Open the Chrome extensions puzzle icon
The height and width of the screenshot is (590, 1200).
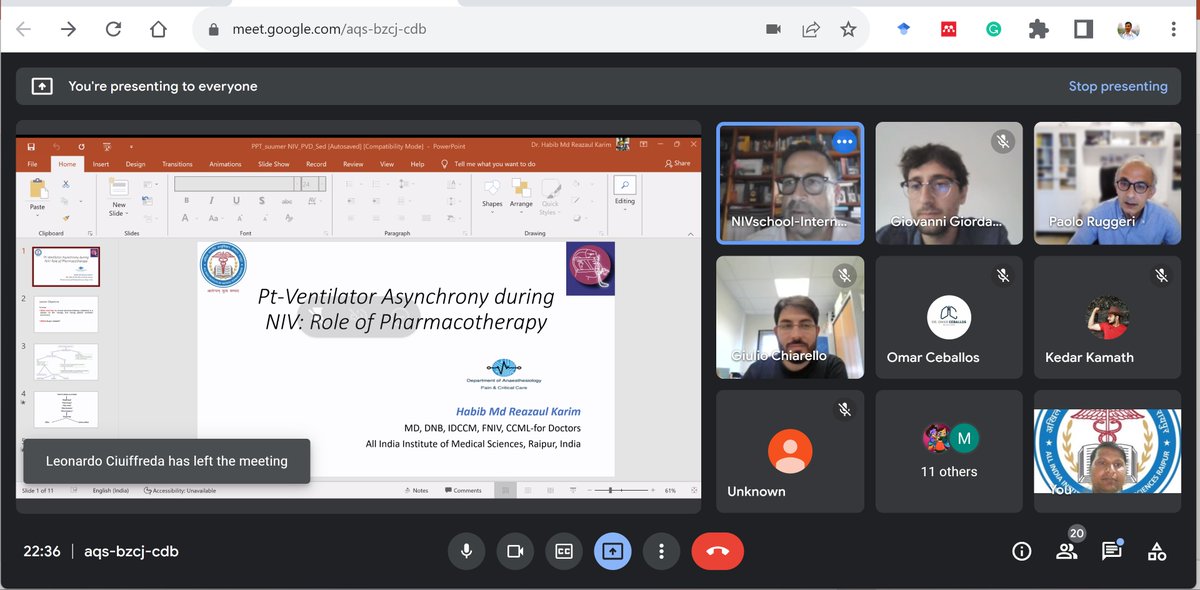[1038, 29]
